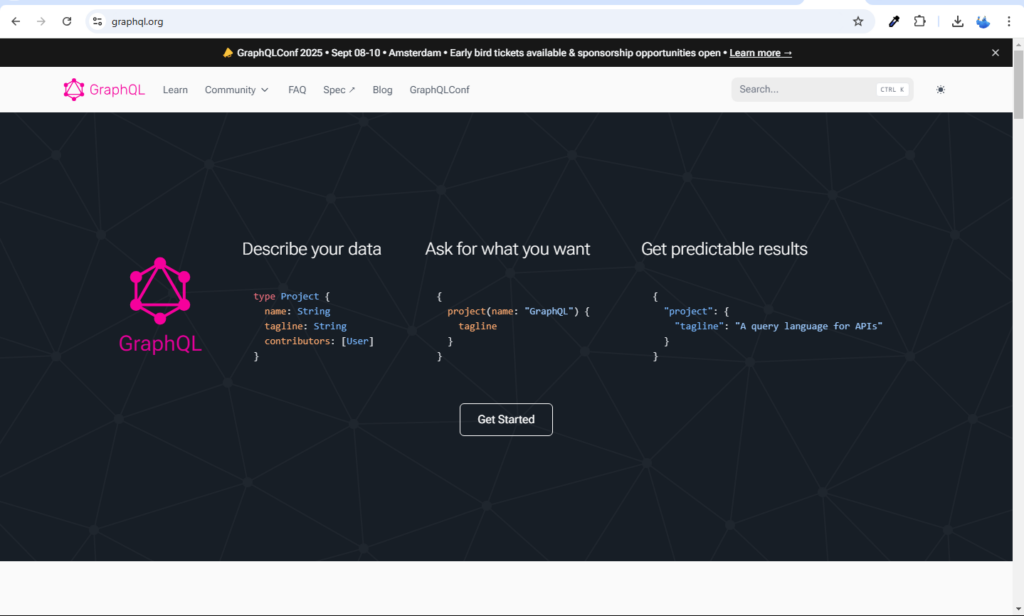Open the blue browser profile avatar
Image resolution: width=1024 pixels, height=616 pixels.
[x=983, y=22]
